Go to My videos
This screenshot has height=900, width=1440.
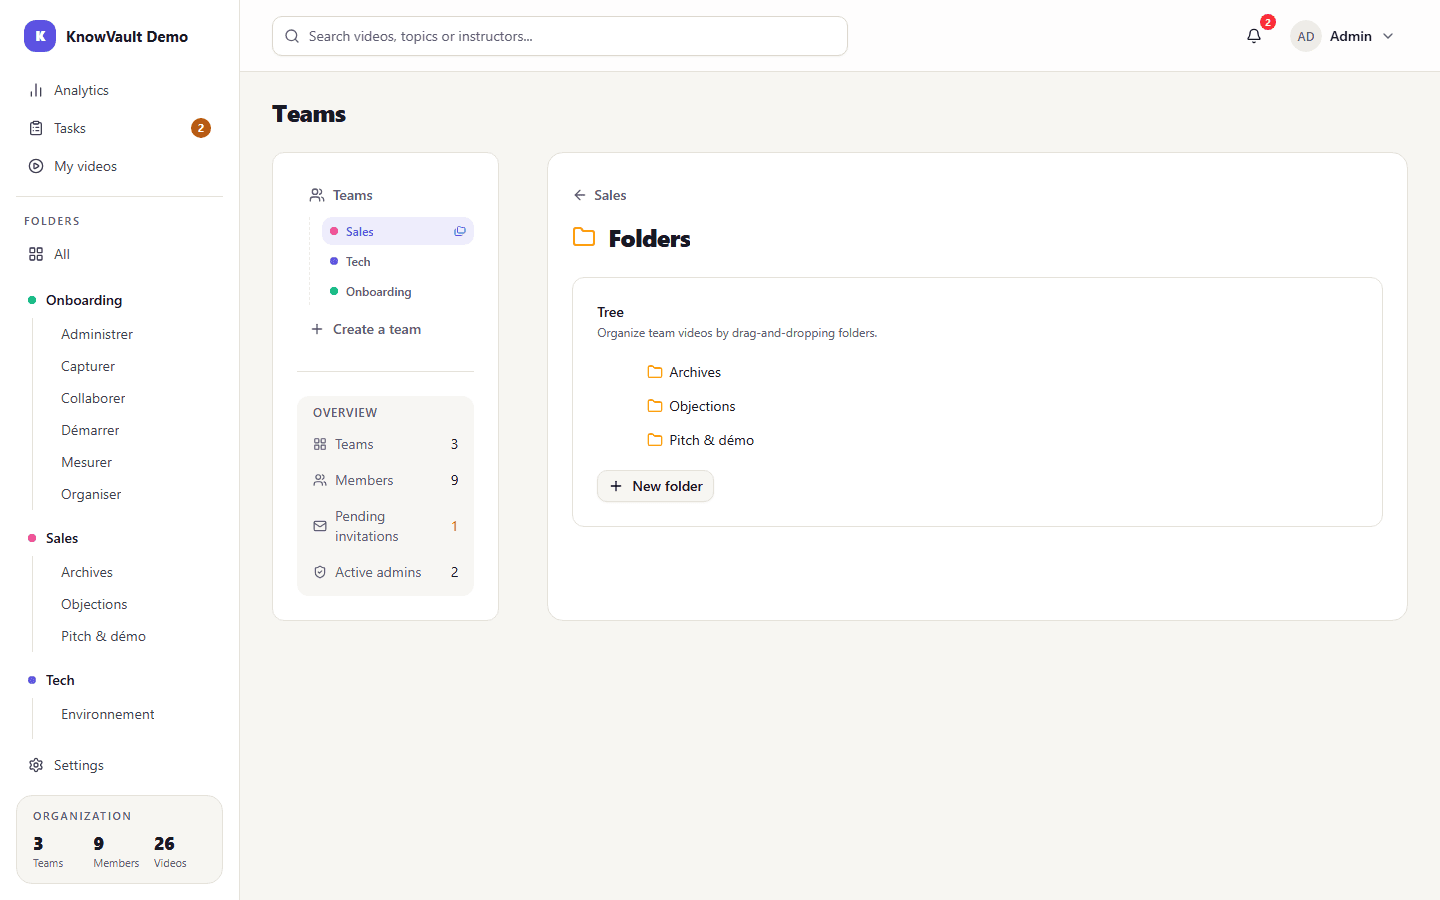pyautogui.click(x=120, y=166)
